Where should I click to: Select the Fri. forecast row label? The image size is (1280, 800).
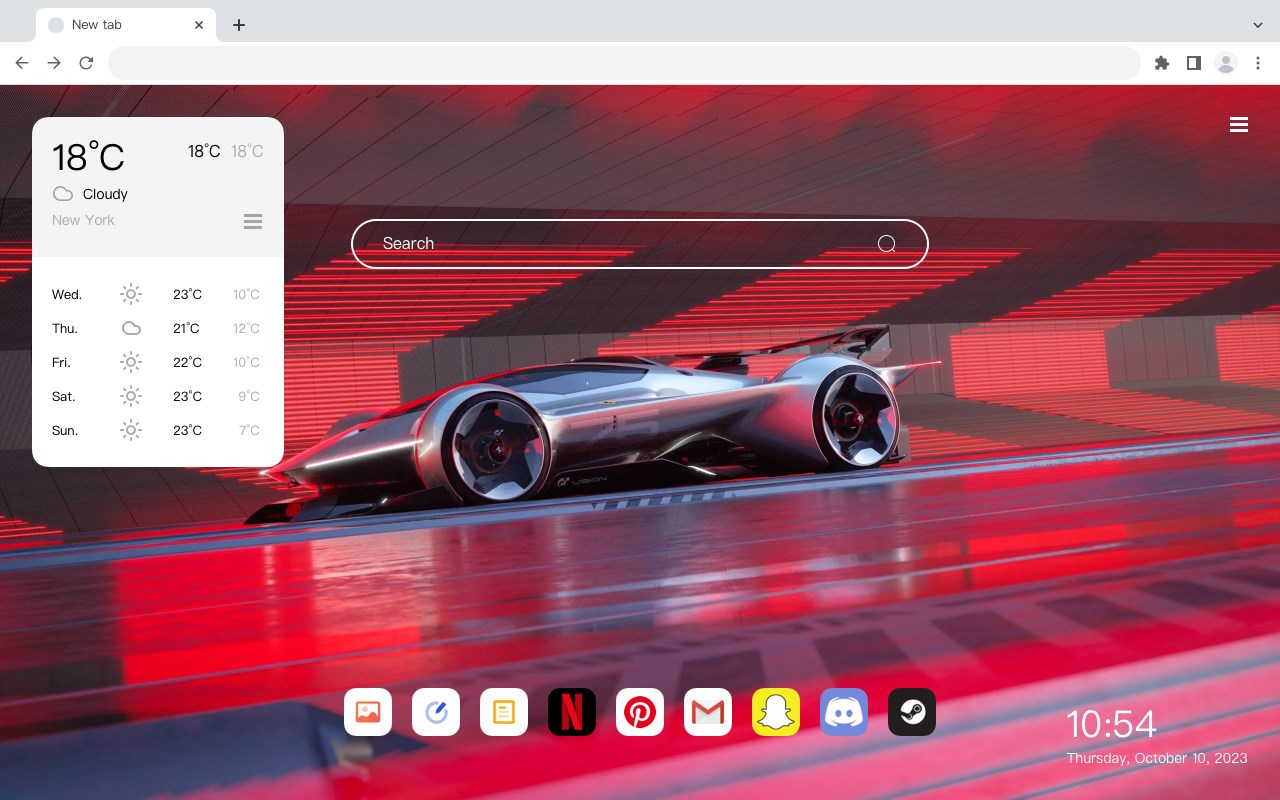point(61,362)
